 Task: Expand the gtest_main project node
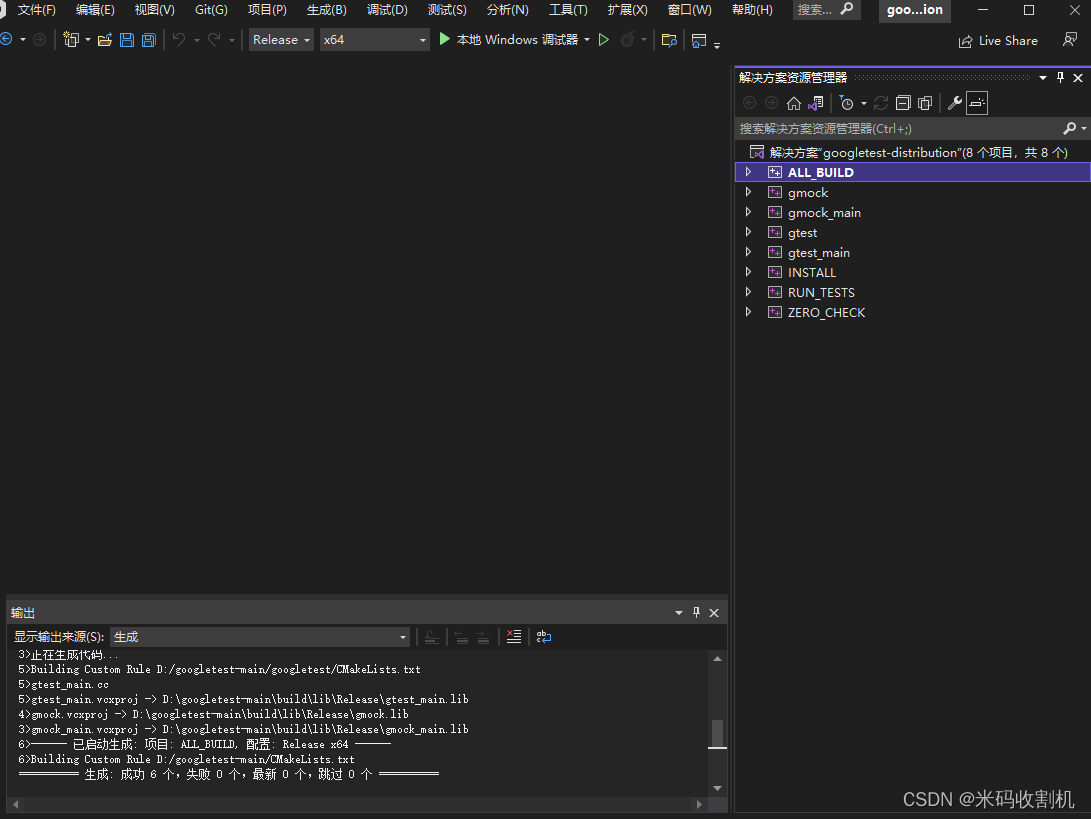[749, 252]
